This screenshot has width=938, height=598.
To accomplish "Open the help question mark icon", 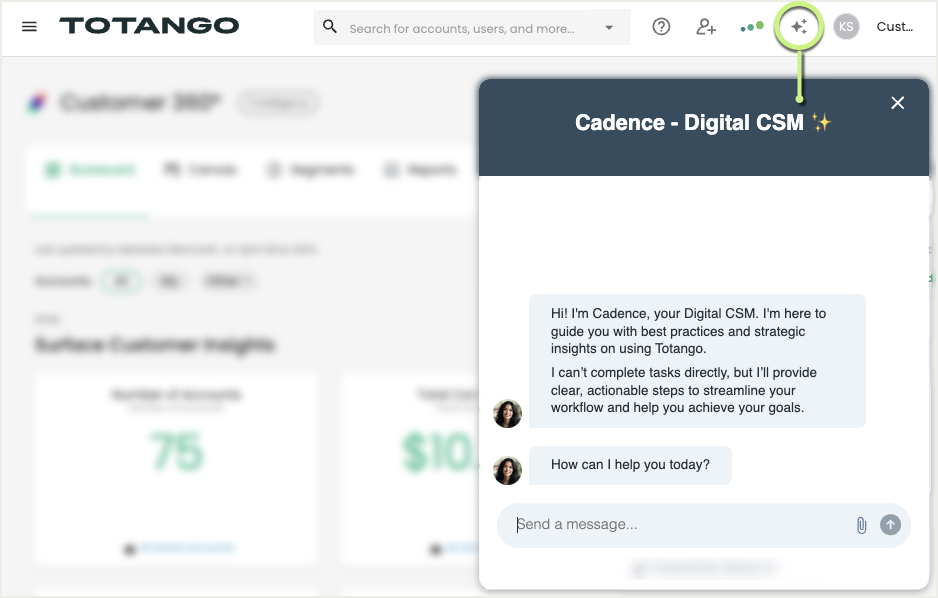I will click(661, 26).
